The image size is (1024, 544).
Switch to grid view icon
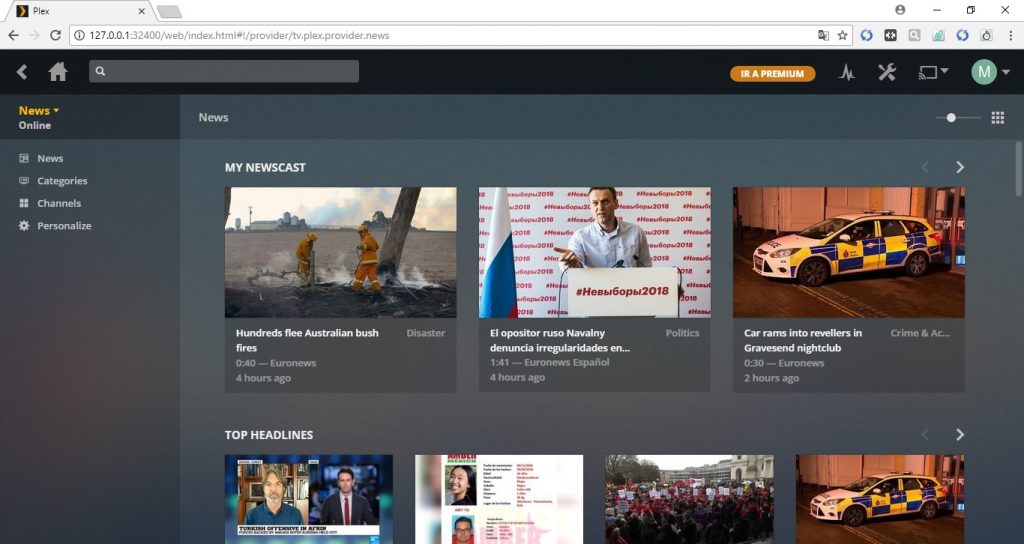pyautogui.click(x=997, y=118)
